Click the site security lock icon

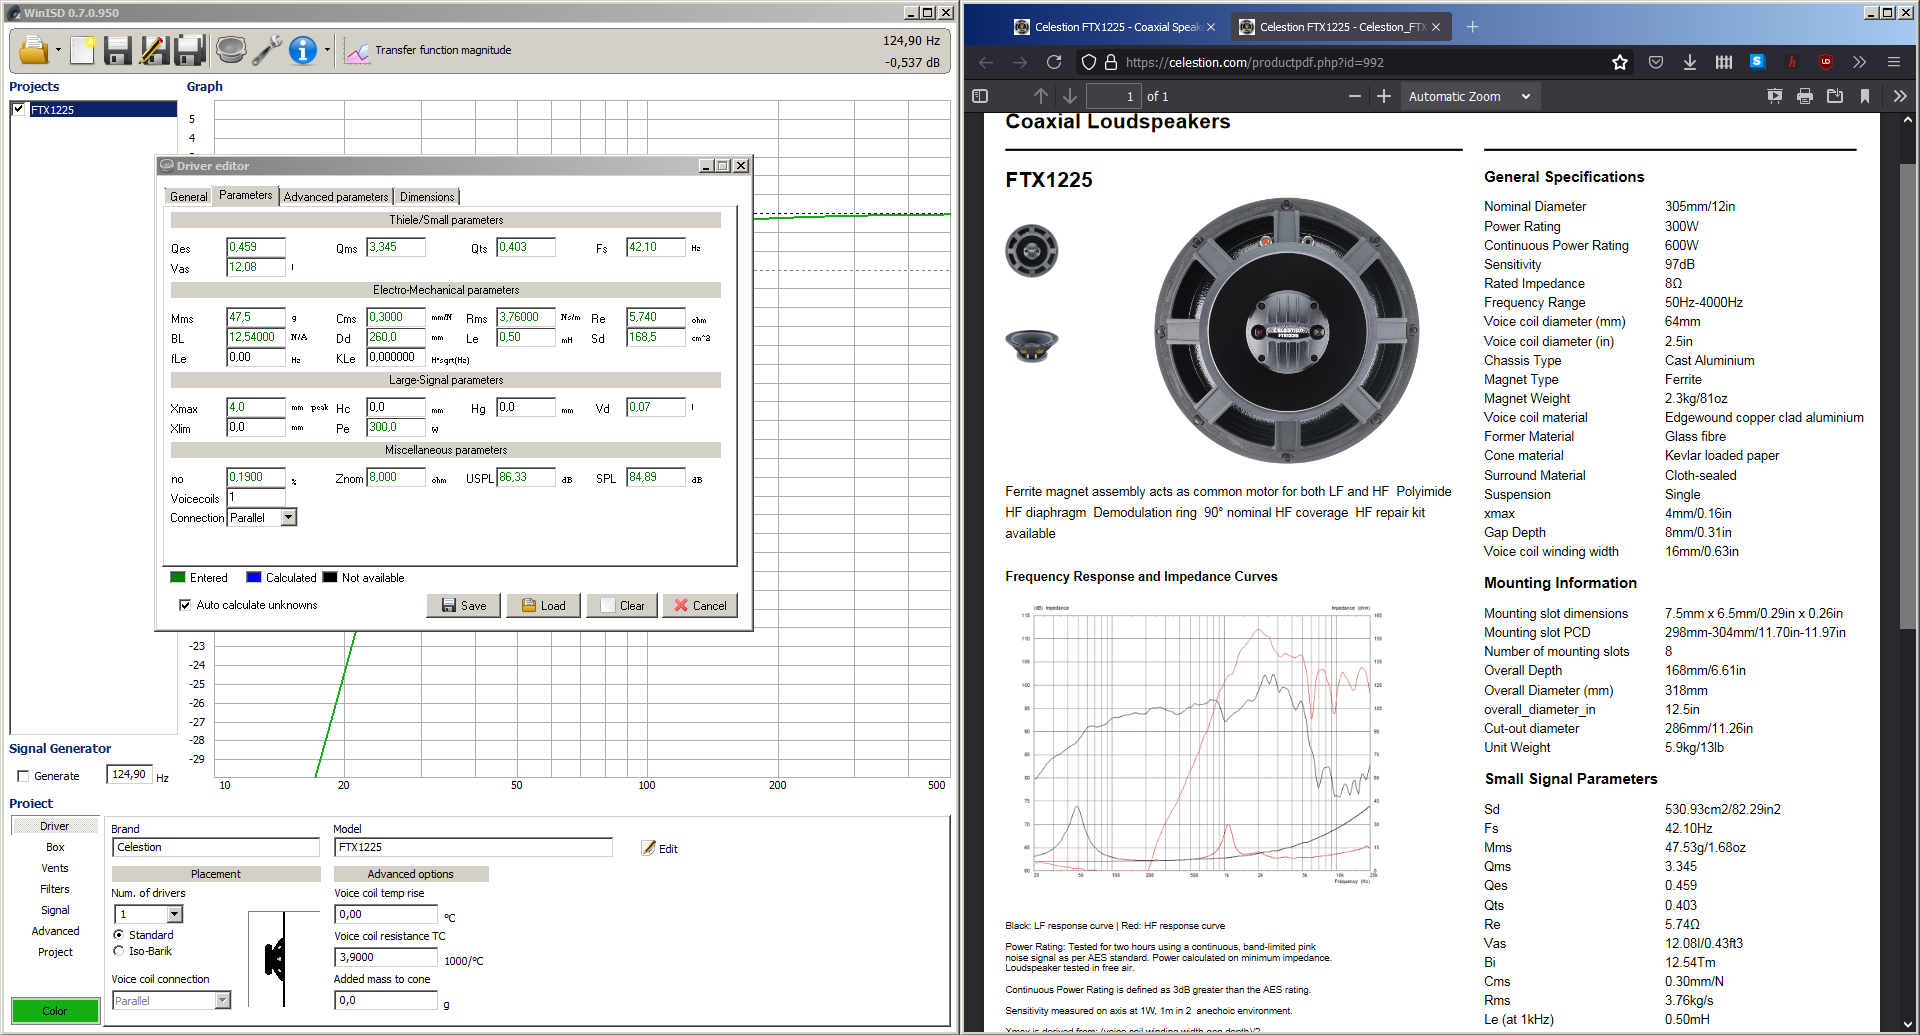point(1111,62)
